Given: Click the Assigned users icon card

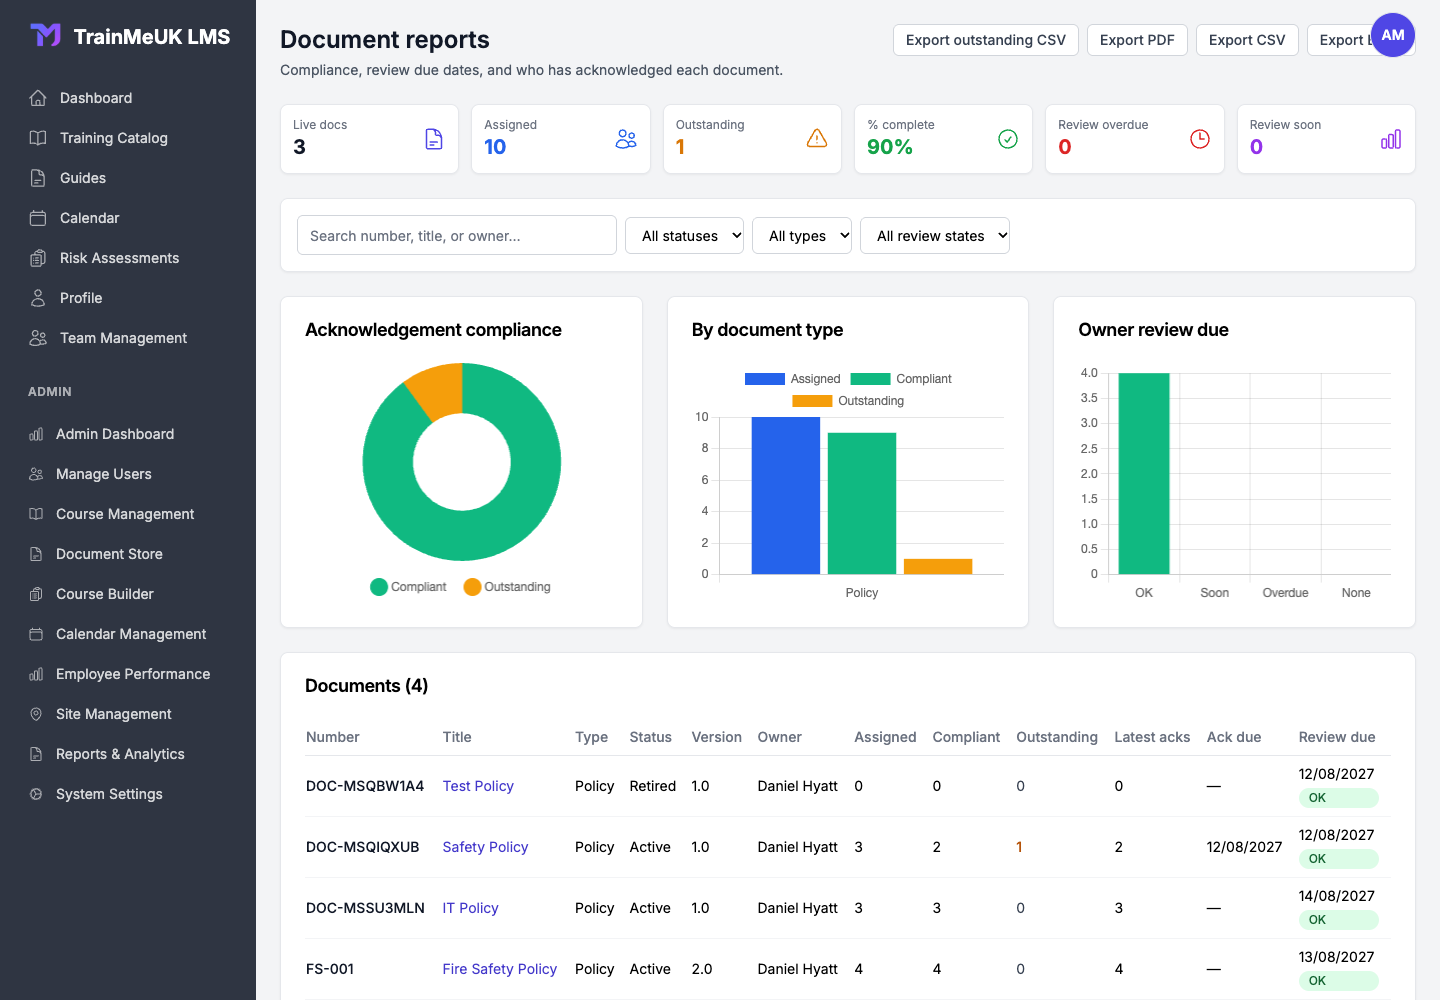Looking at the screenshot, I should tap(626, 139).
